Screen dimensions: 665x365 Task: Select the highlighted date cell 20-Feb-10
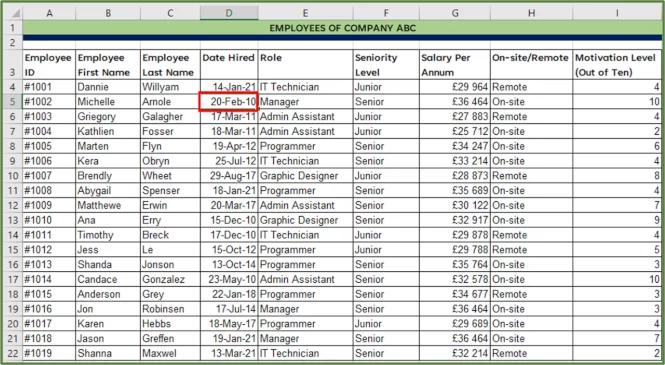point(229,102)
